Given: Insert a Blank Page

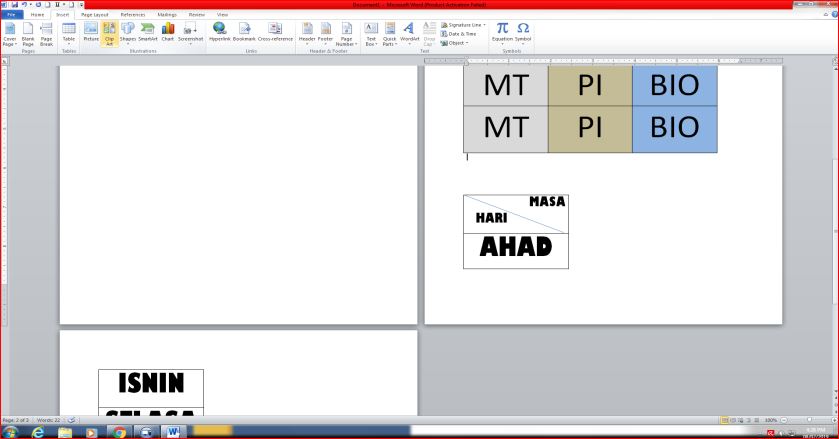Looking at the screenshot, I should point(28,32).
